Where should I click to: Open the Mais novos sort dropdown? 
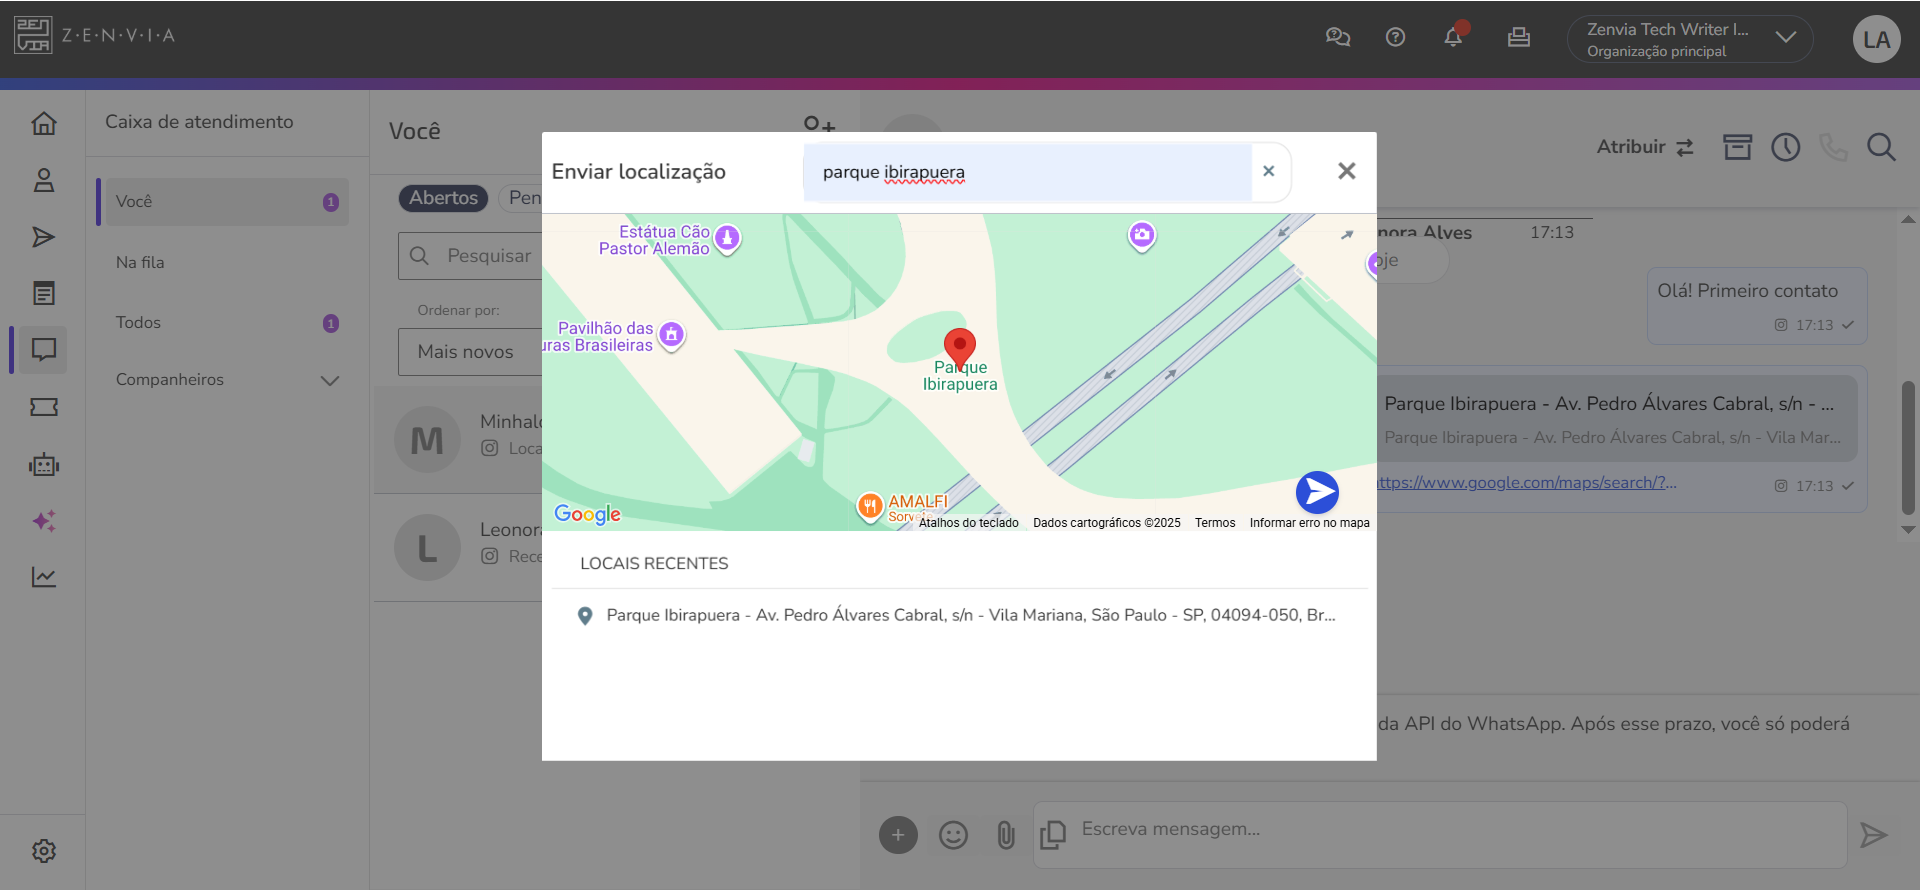point(470,352)
